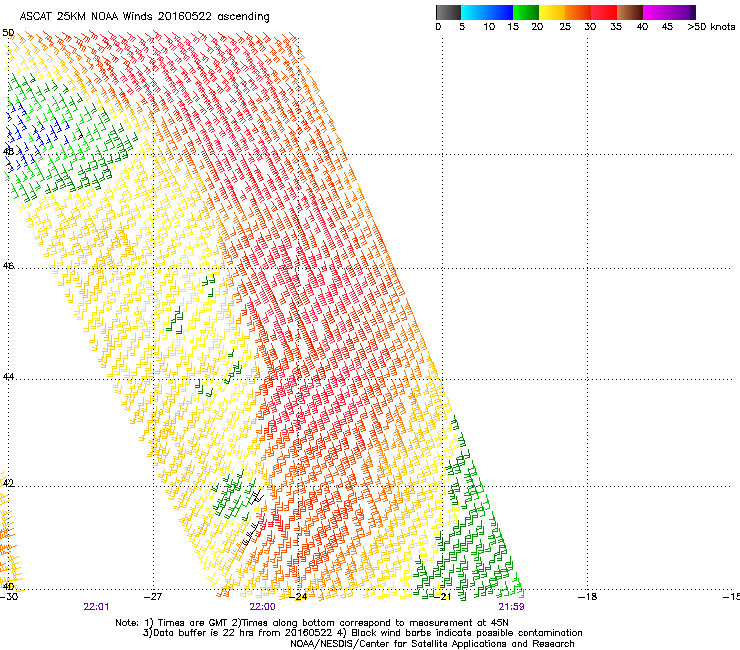Click the yellow 20-25 knots legend swatch
Screen dimensions: 740x650
click(552, 12)
